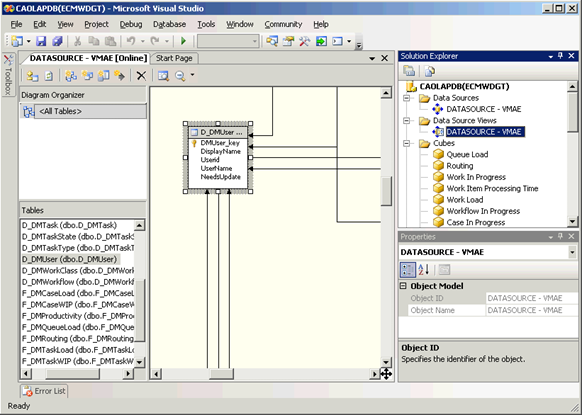
Task: Click the Save All icon
Action: (57, 41)
